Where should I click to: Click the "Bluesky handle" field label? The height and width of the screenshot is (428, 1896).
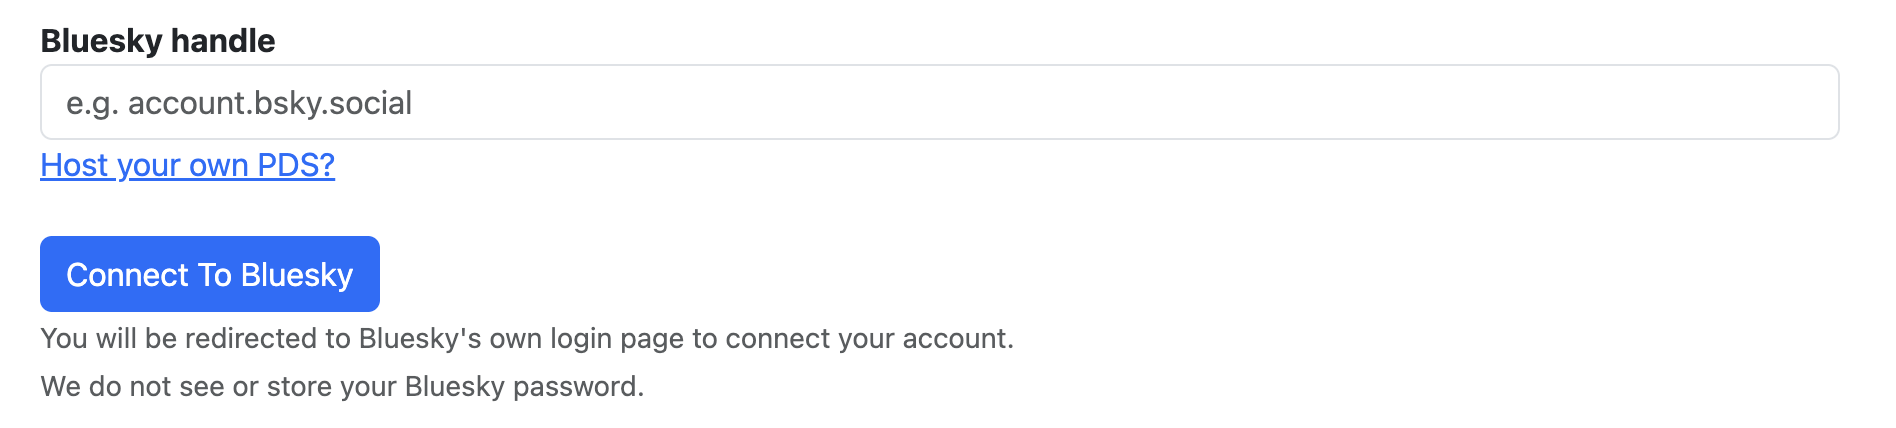157,41
